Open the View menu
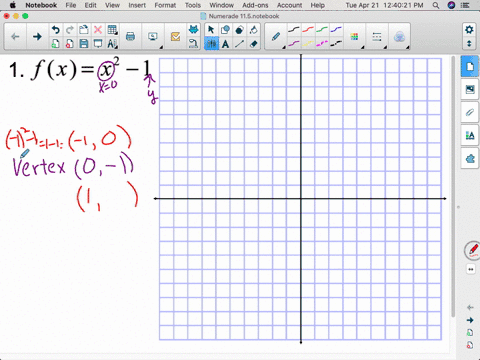Image resolution: width=480 pixels, height=360 pixels. (x=112, y=5)
